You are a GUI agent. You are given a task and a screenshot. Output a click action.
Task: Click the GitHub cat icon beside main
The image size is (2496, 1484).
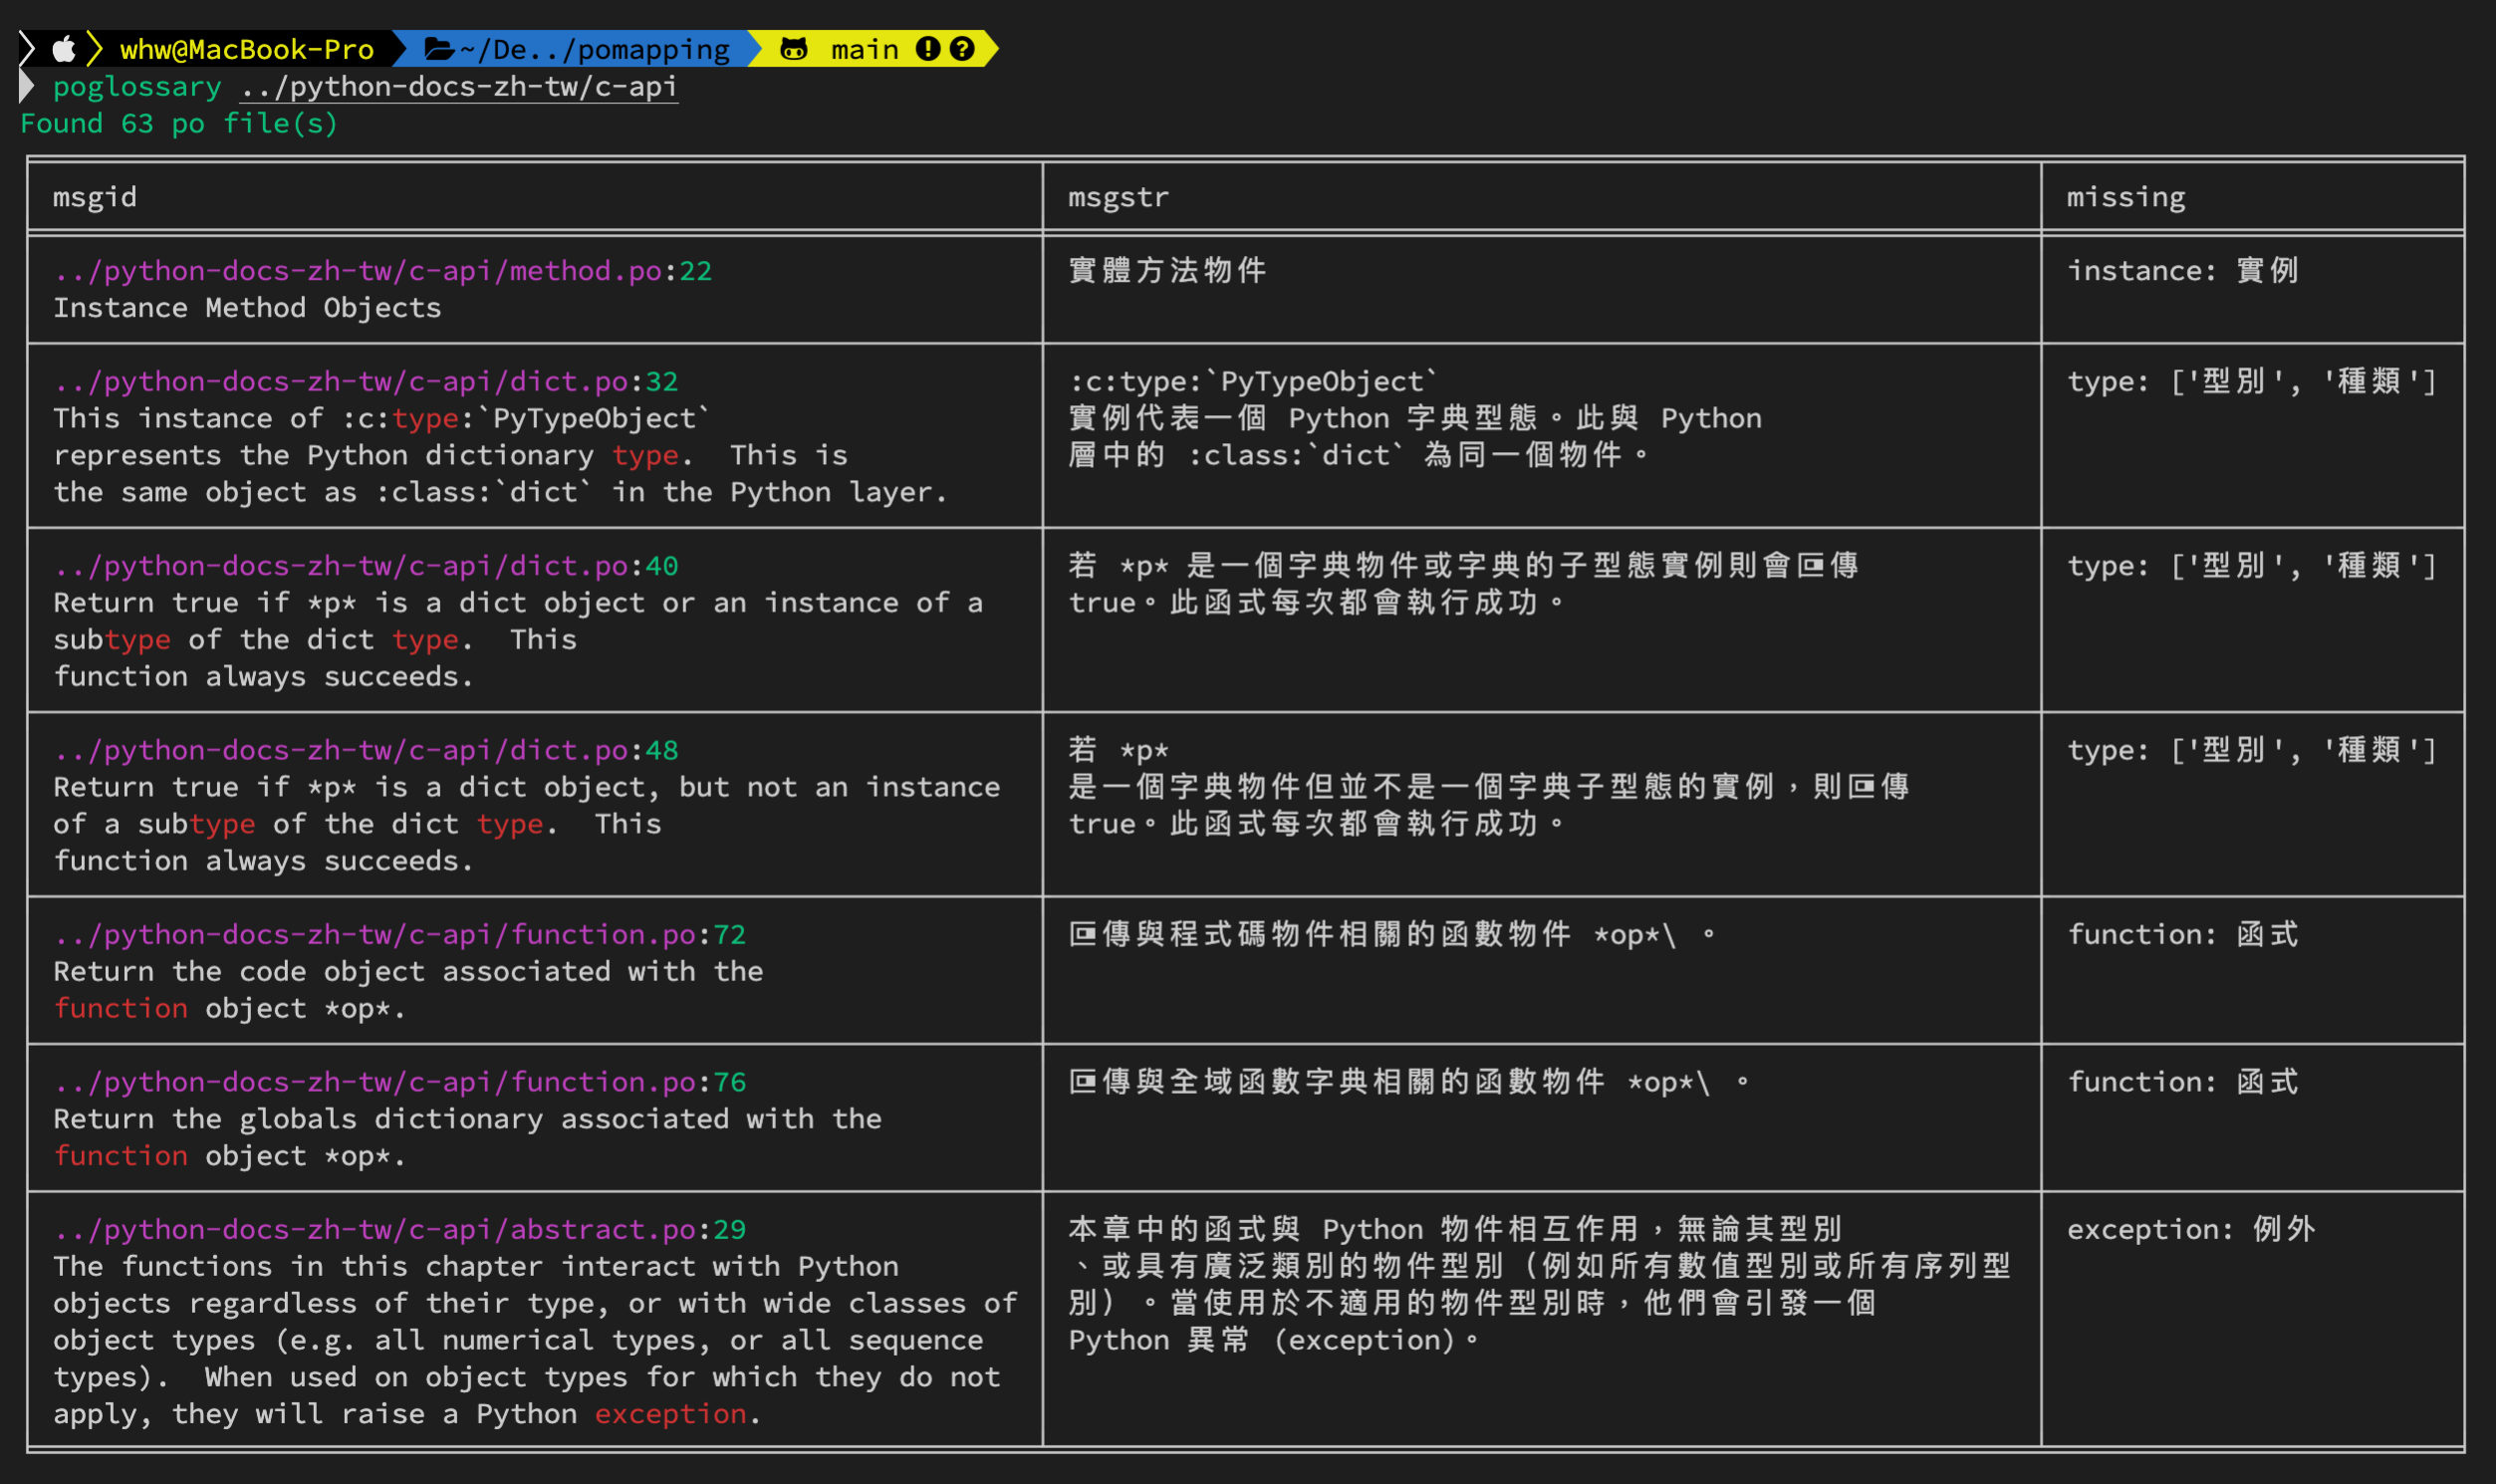tap(794, 49)
